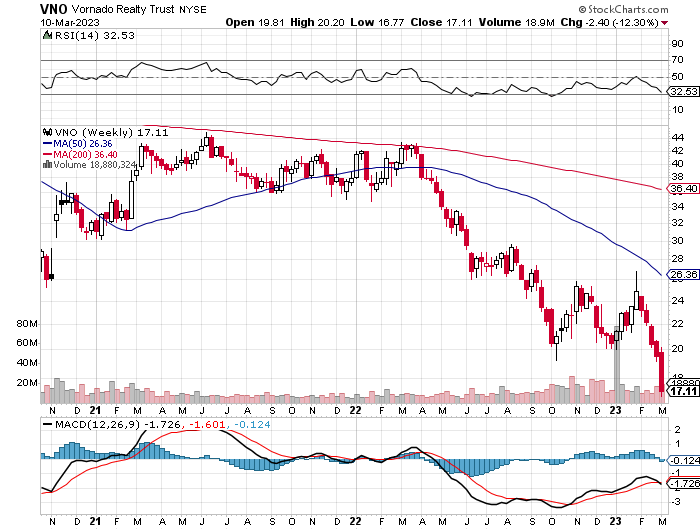700x530 pixels.
Task: Click the MA(50) 26.36 legend entry
Action: click(83, 144)
